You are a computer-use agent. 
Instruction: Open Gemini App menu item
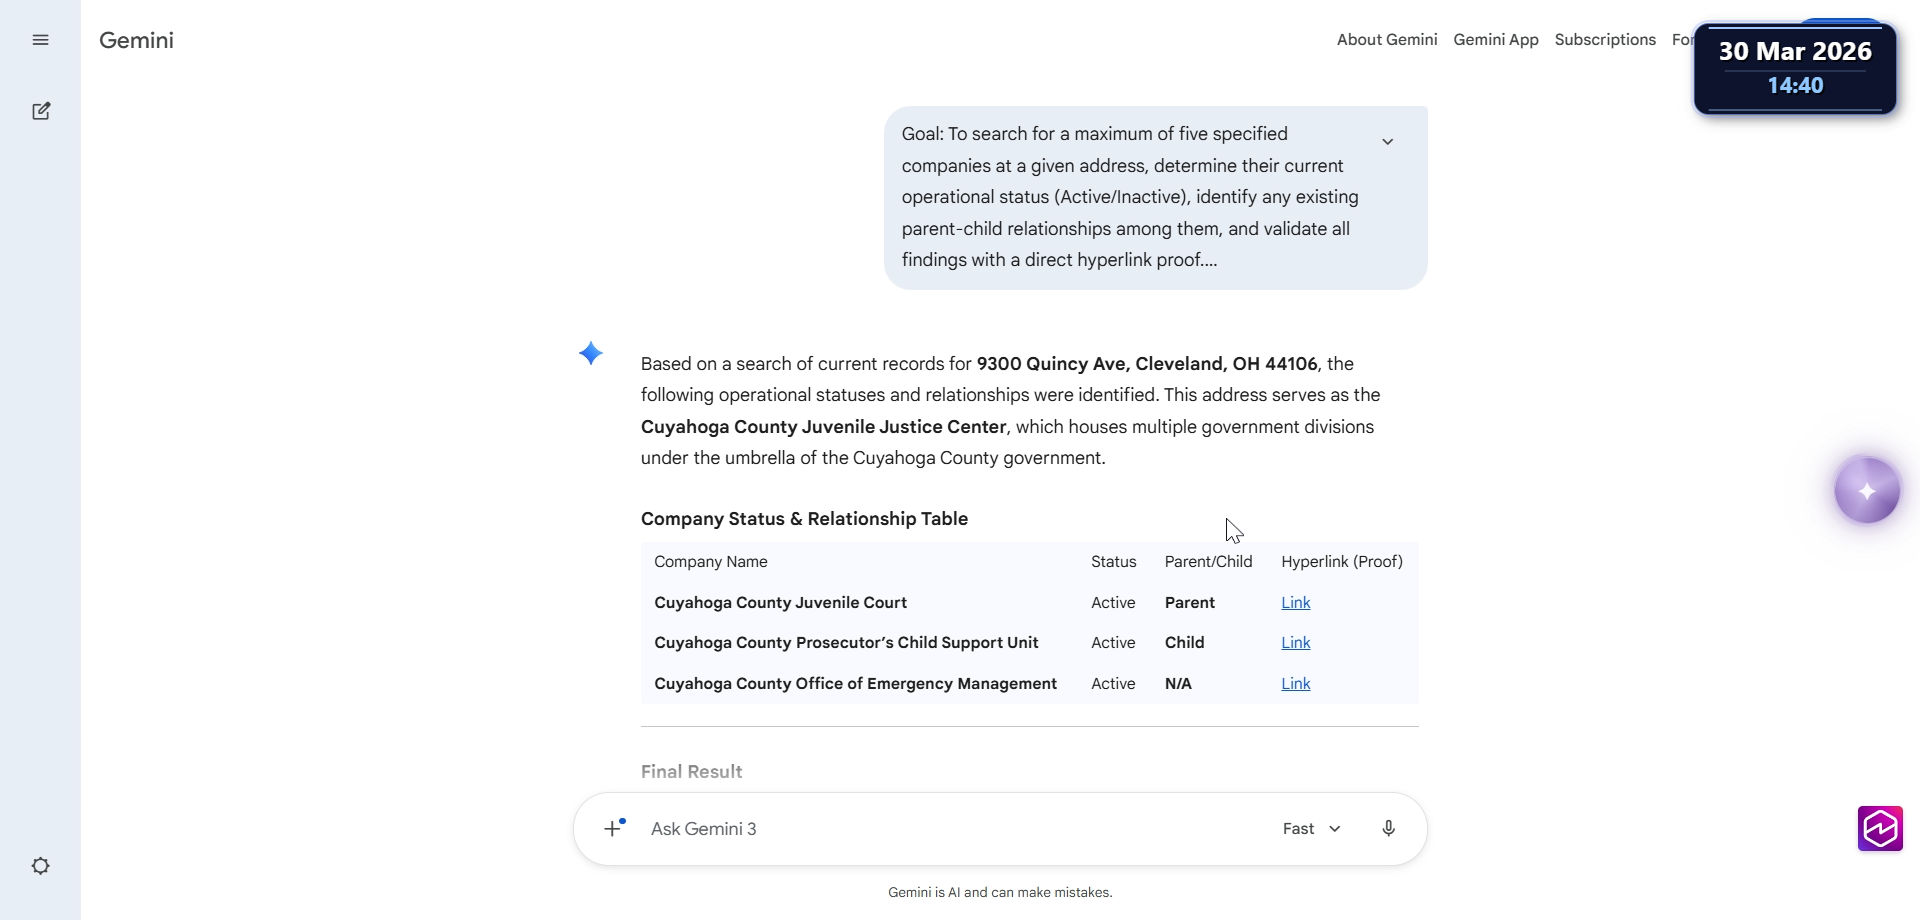pos(1496,40)
